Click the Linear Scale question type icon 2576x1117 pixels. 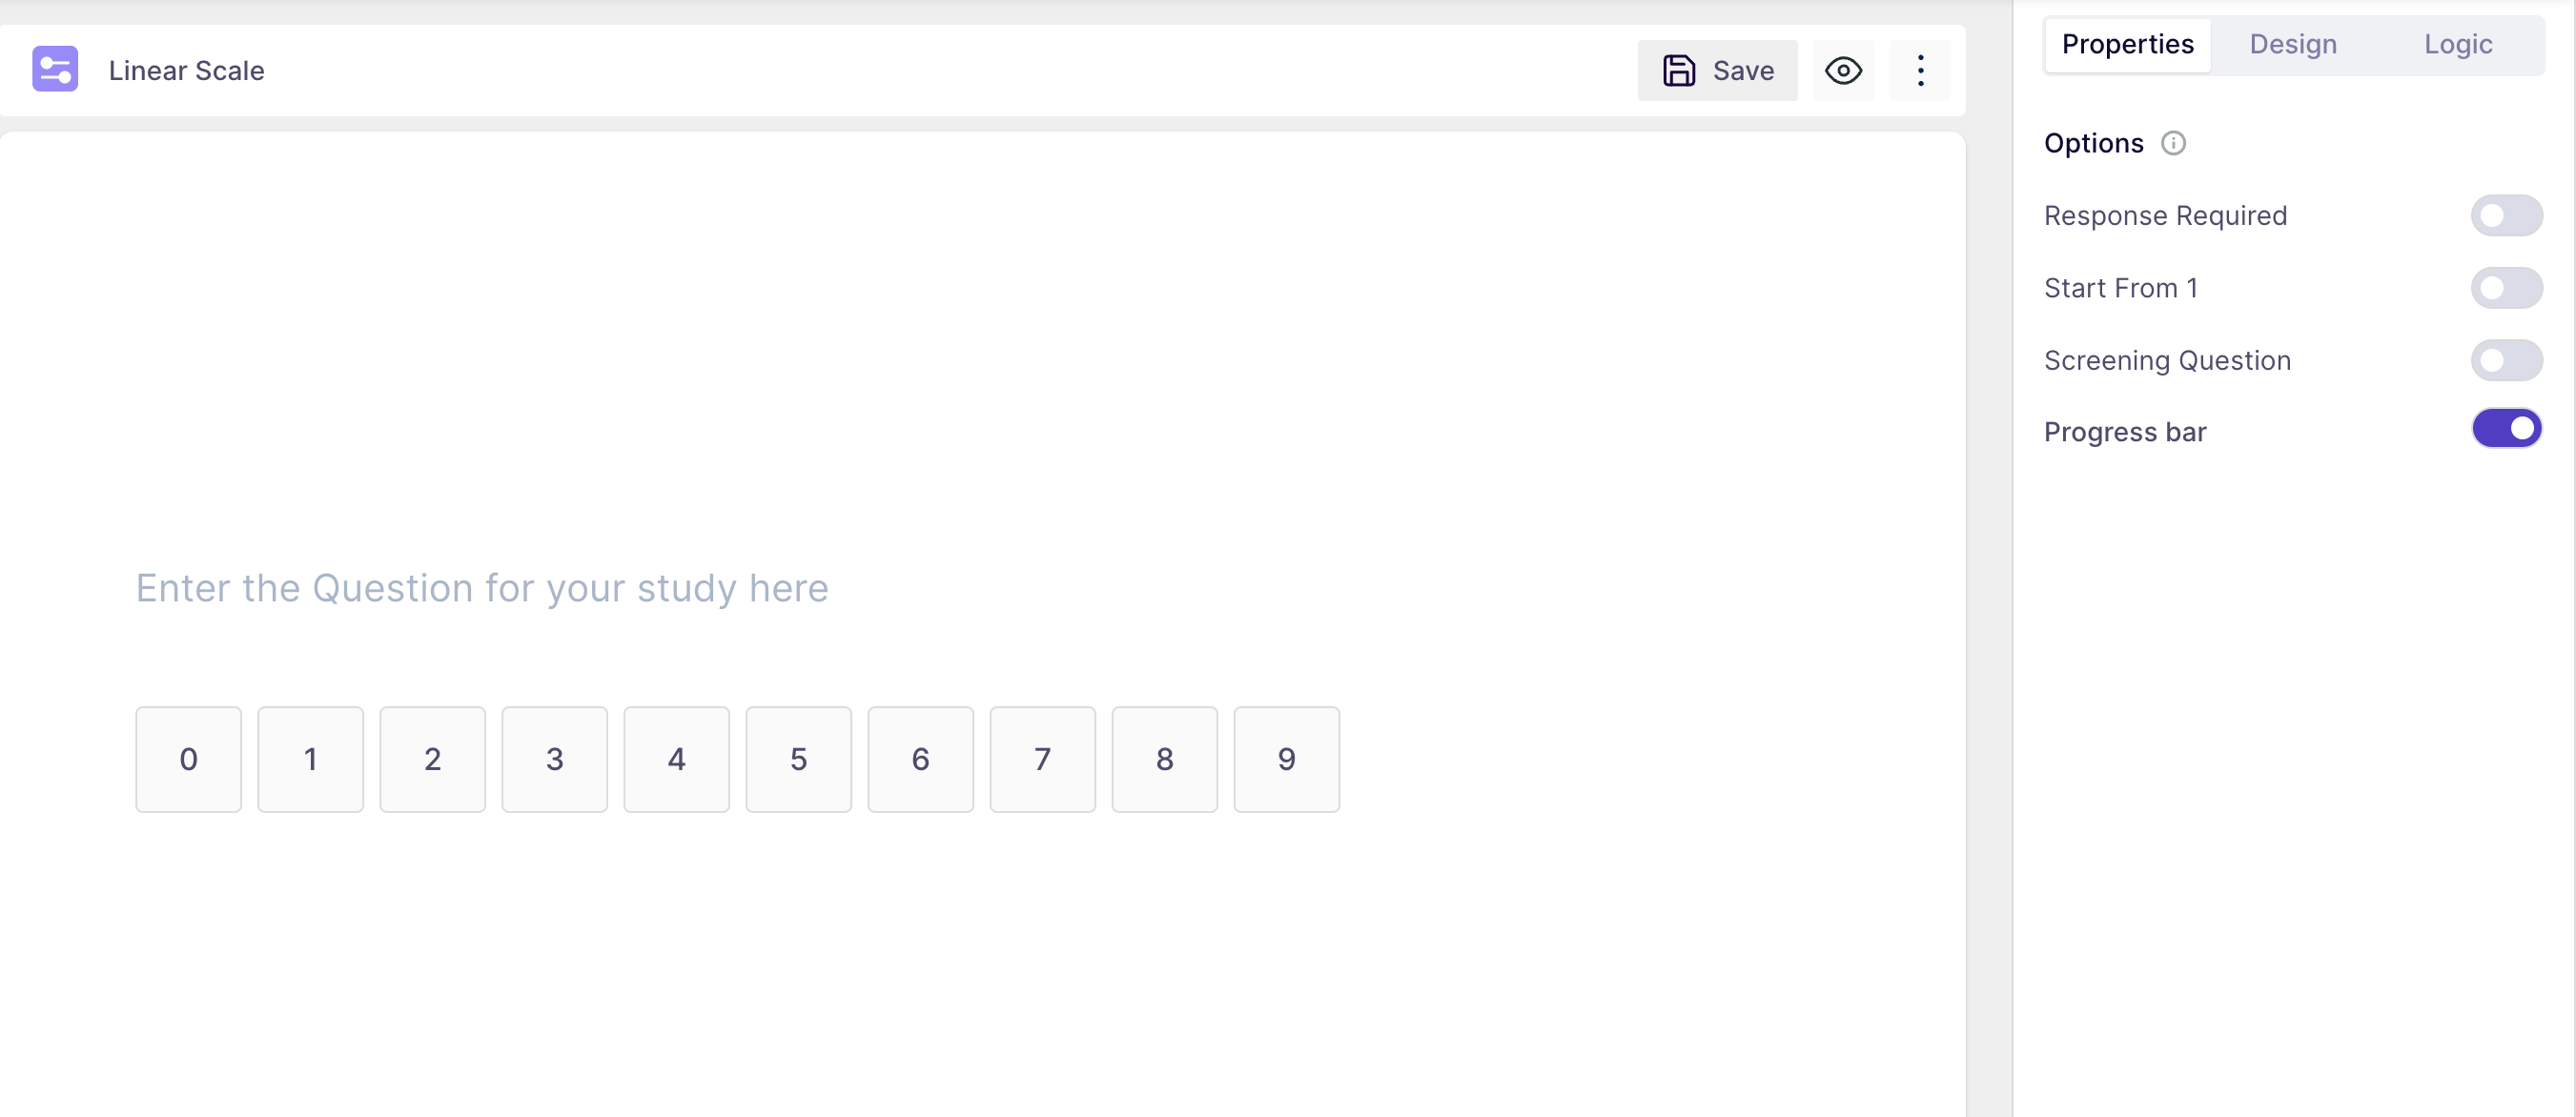point(55,70)
